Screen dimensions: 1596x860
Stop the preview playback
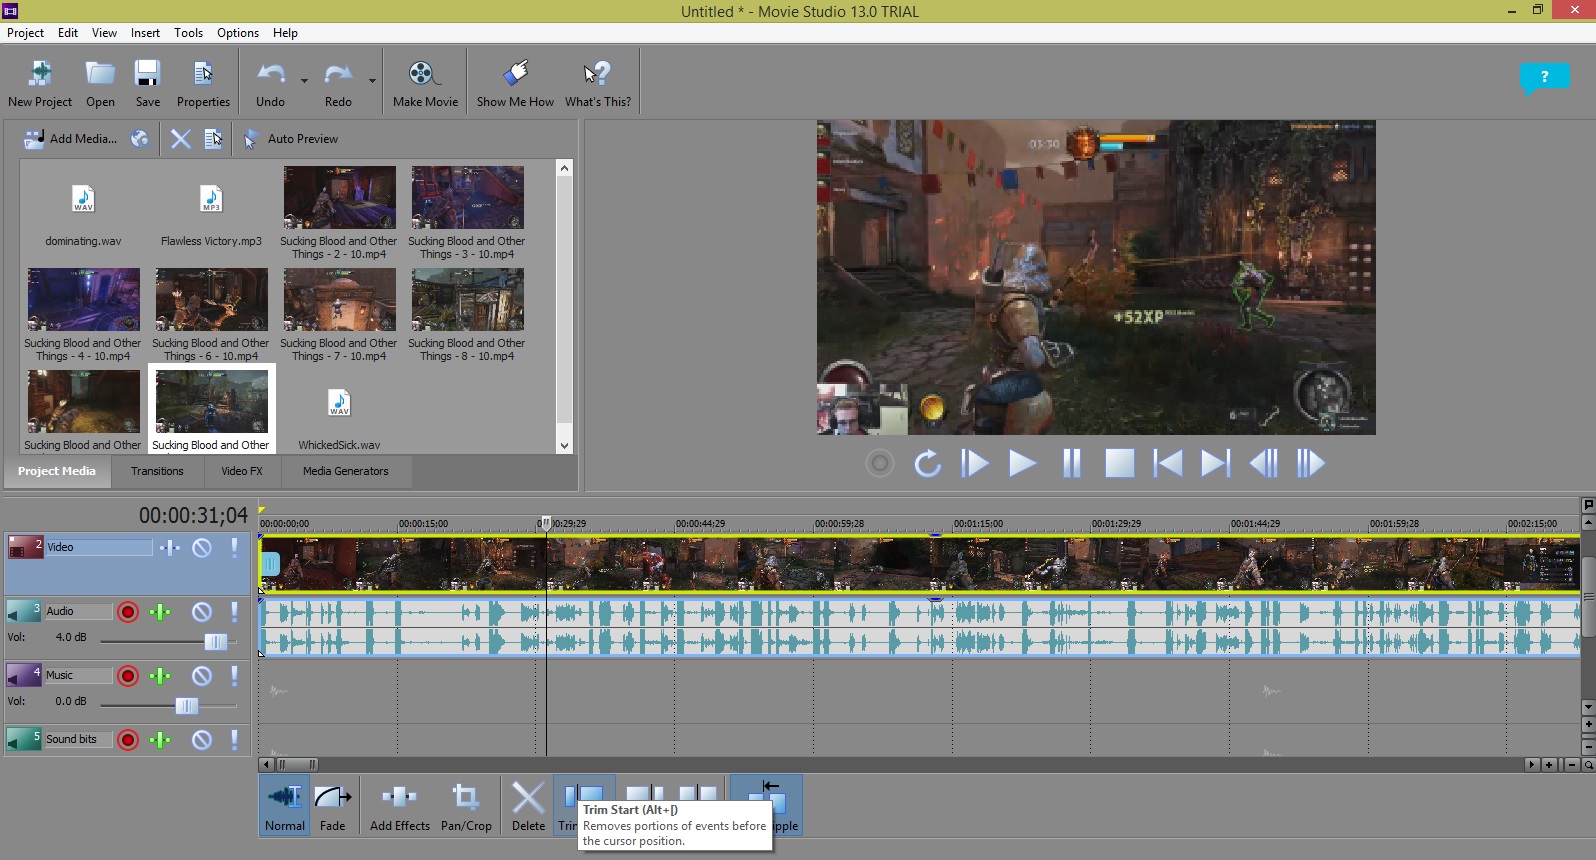(1119, 464)
